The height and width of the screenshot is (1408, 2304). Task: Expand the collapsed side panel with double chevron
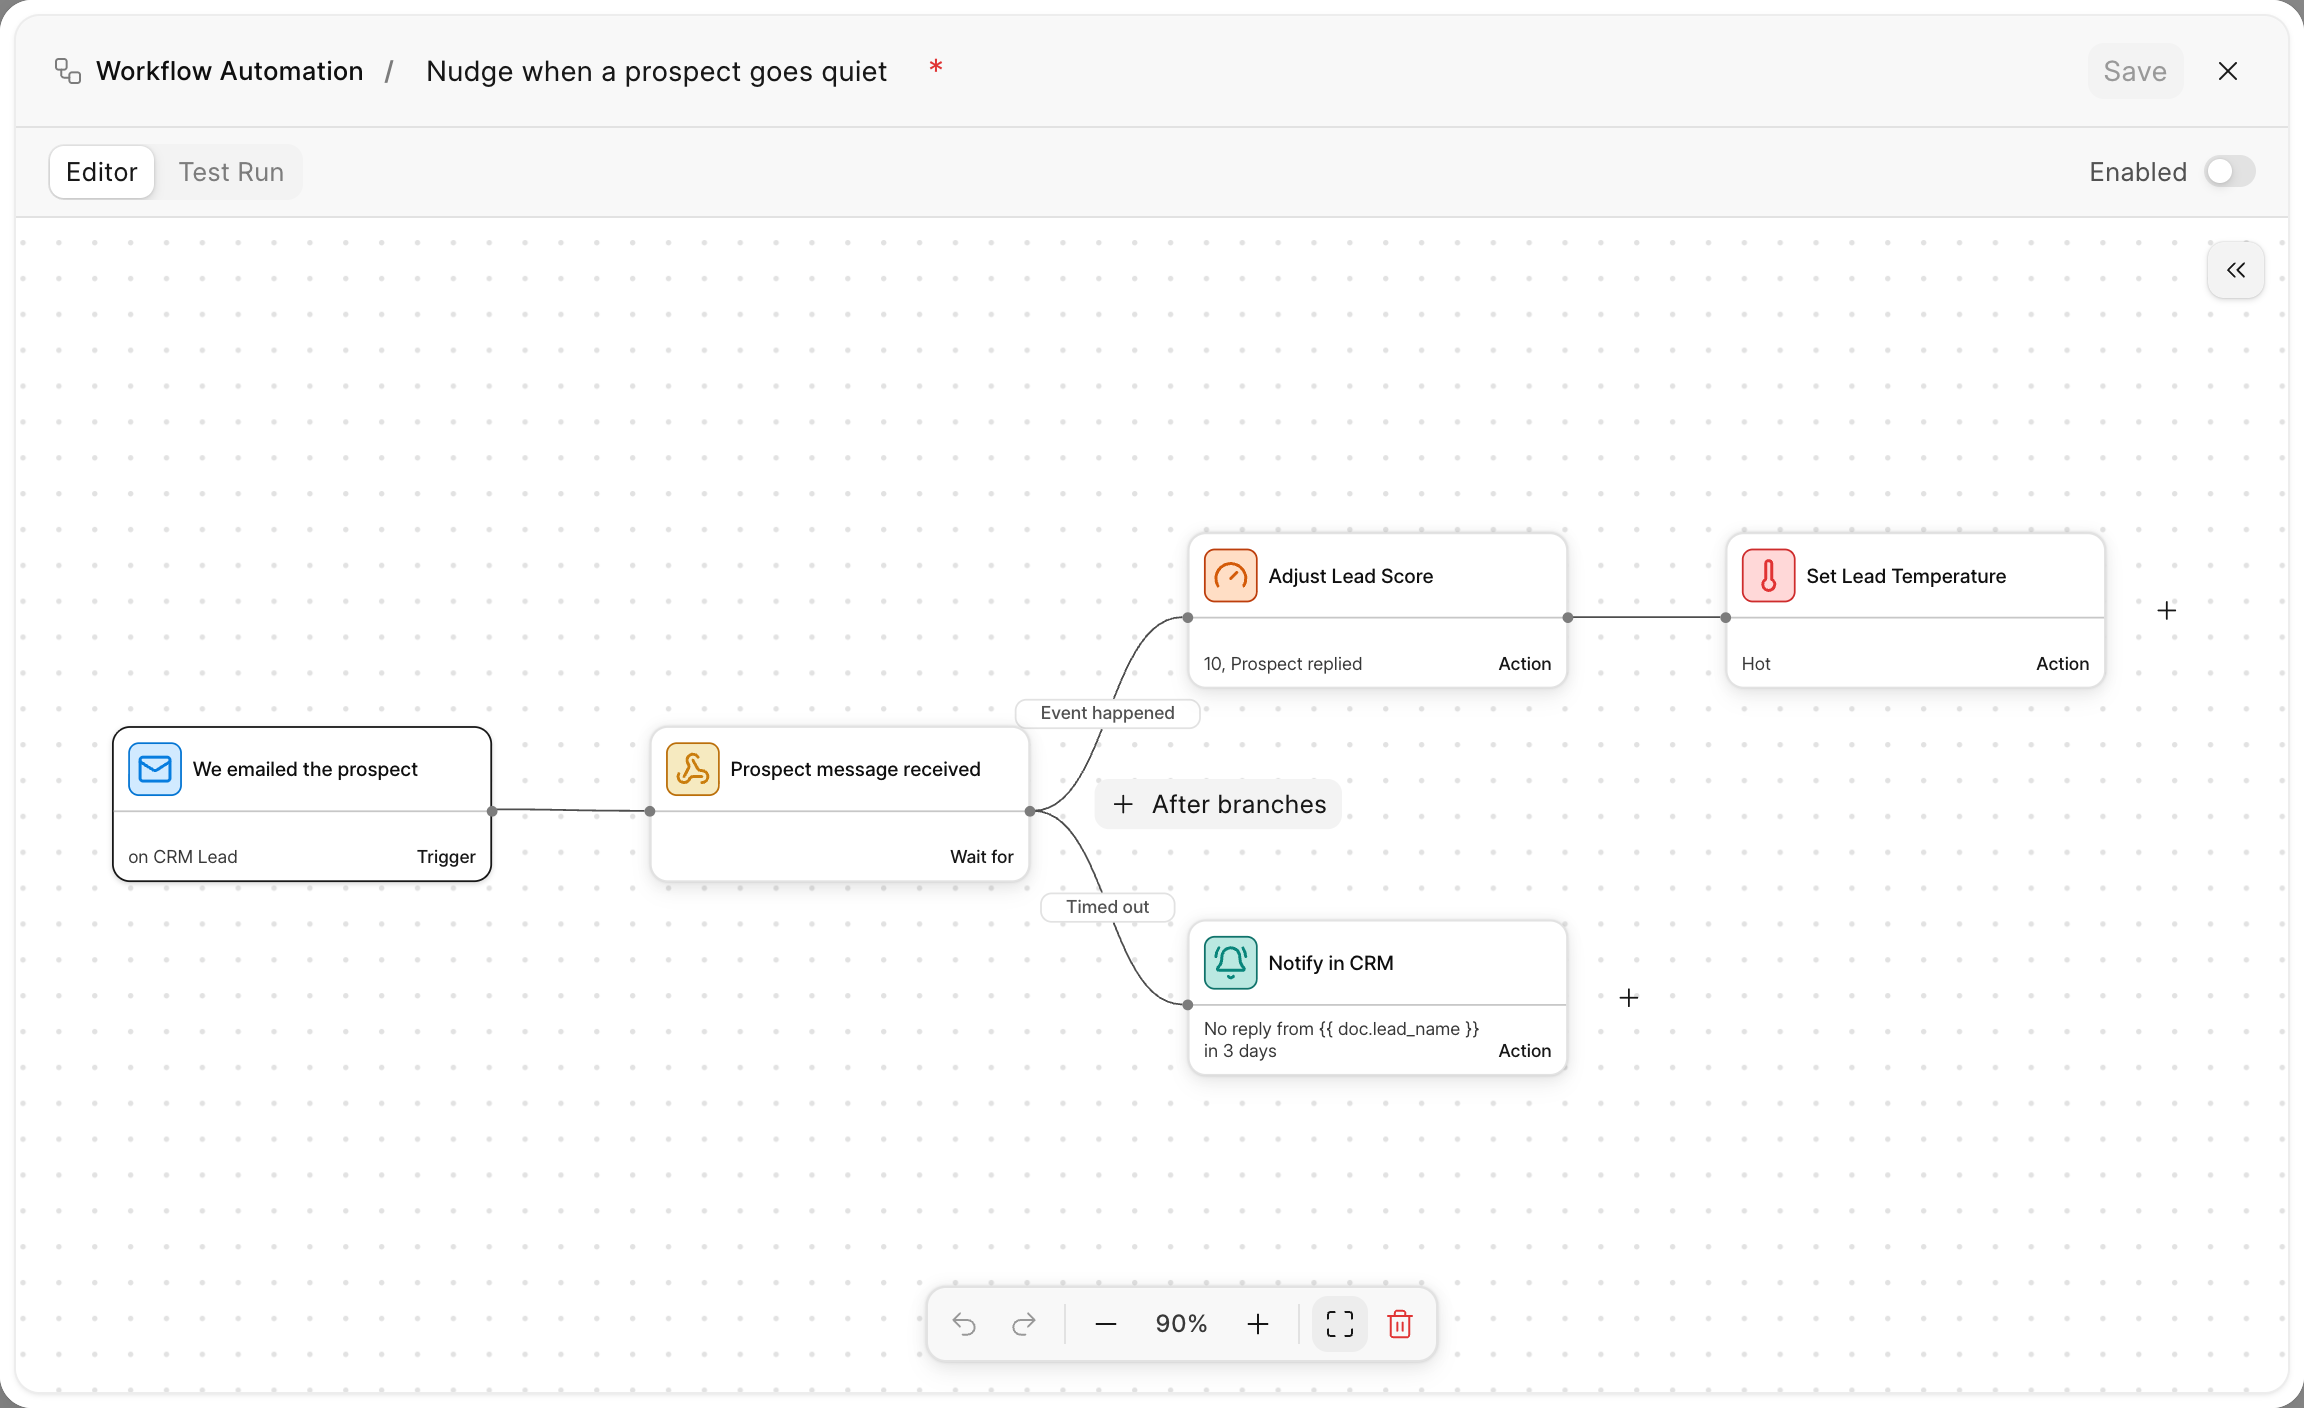(2236, 270)
